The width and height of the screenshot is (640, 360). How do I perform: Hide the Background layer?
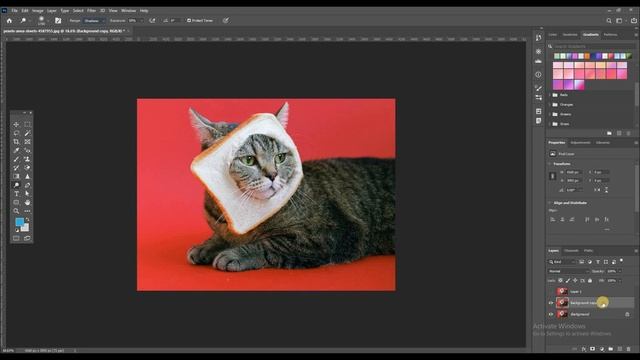click(551, 314)
